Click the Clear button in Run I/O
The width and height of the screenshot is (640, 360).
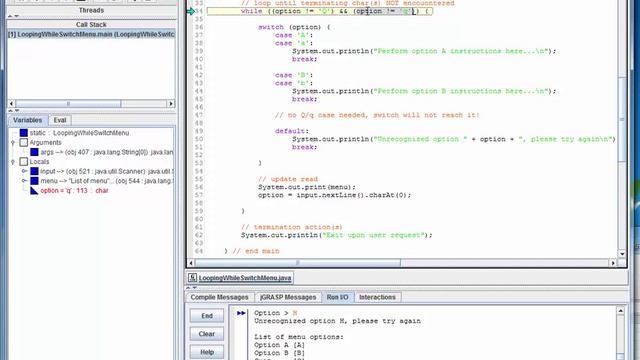pos(207,334)
